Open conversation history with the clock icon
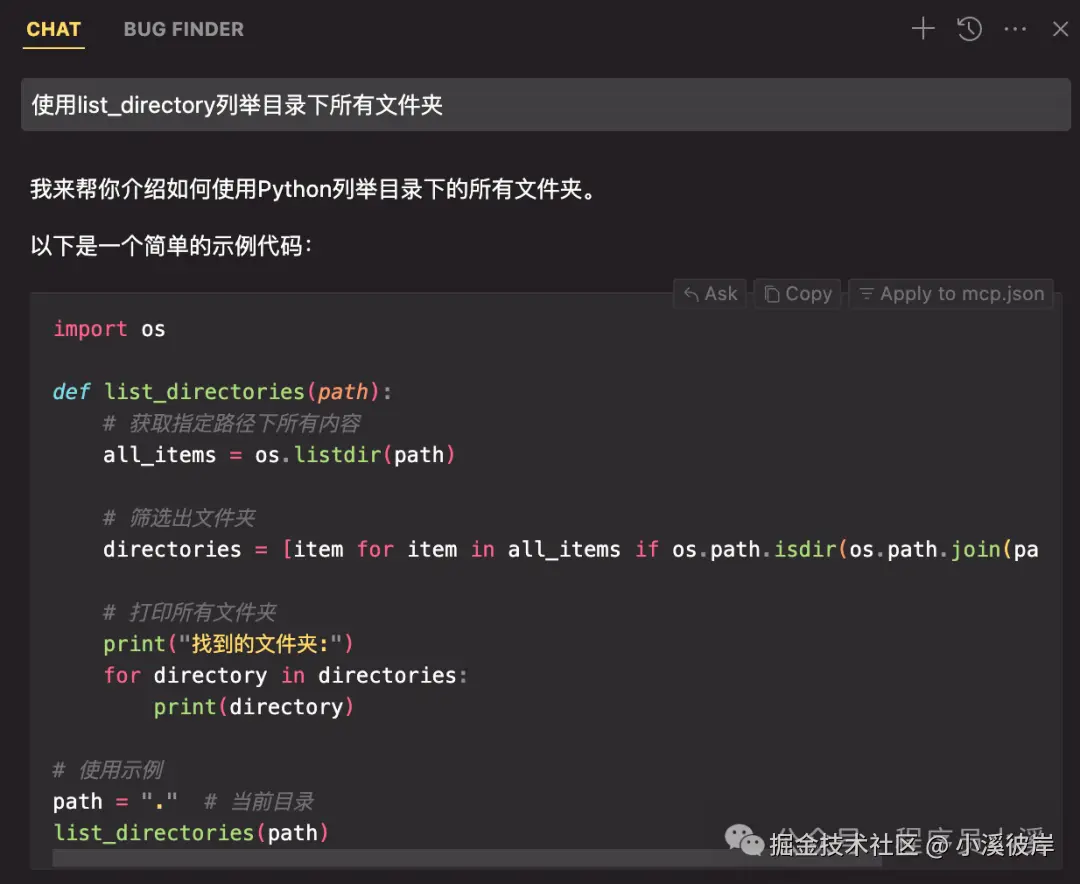The height and width of the screenshot is (884, 1080). coord(968,29)
